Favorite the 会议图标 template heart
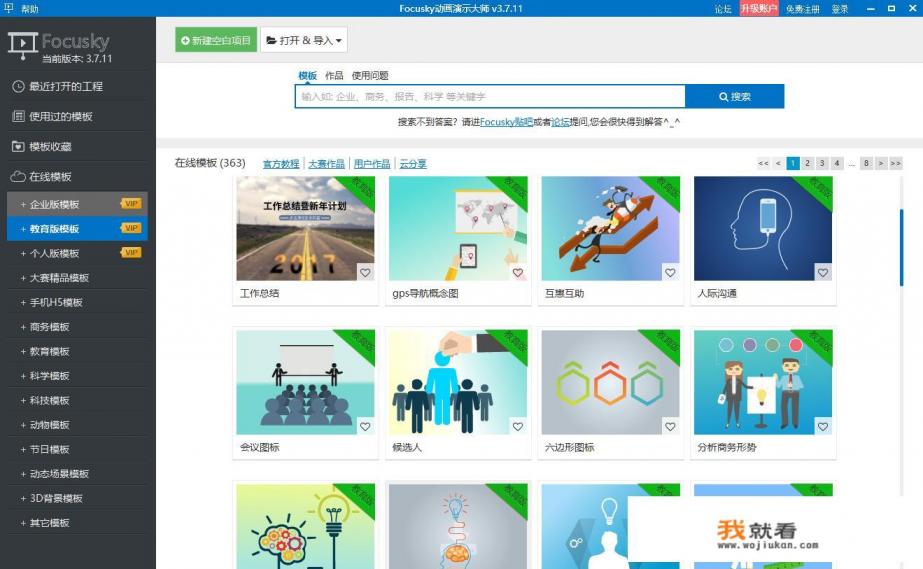This screenshot has width=923, height=569. click(x=365, y=427)
